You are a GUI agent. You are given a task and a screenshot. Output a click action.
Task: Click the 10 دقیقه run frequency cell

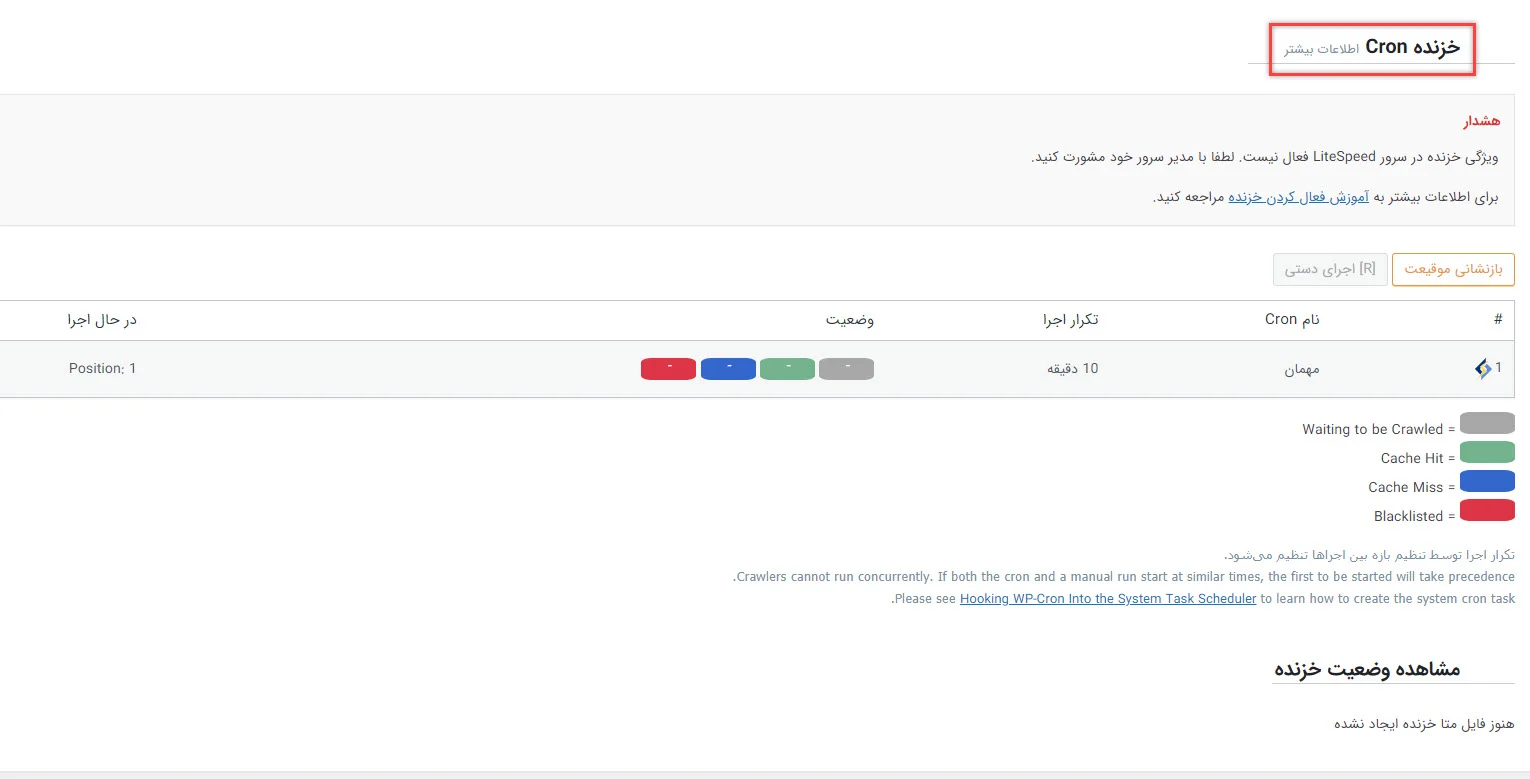tap(1072, 369)
